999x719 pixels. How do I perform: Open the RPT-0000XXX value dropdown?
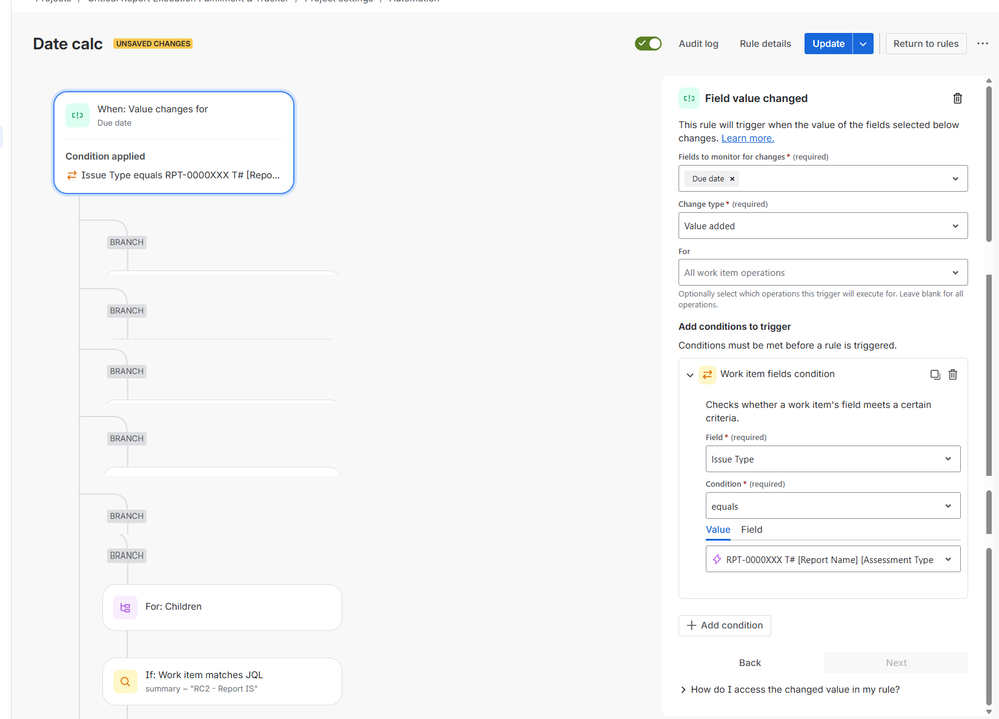pos(833,560)
